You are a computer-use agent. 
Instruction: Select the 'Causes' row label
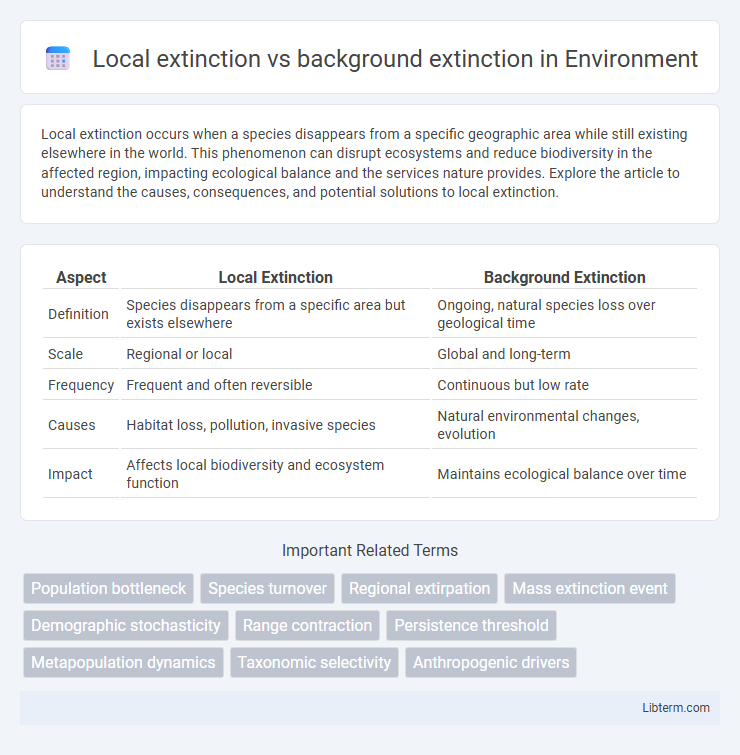pyautogui.click(x=72, y=425)
